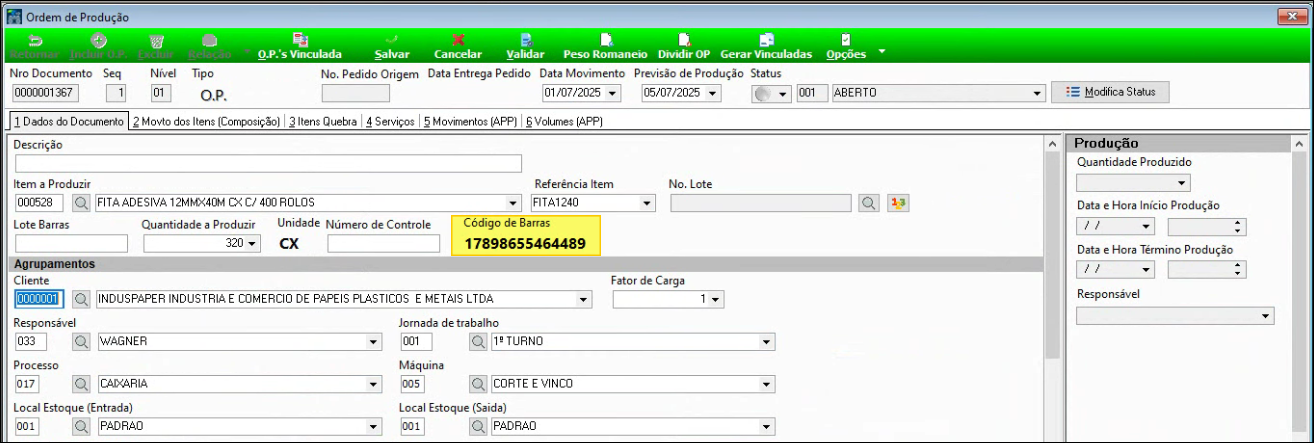The height and width of the screenshot is (443, 1314).
Task: Click the search icon beside Máquina code 005
Action: pyautogui.click(x=477, y=383)
